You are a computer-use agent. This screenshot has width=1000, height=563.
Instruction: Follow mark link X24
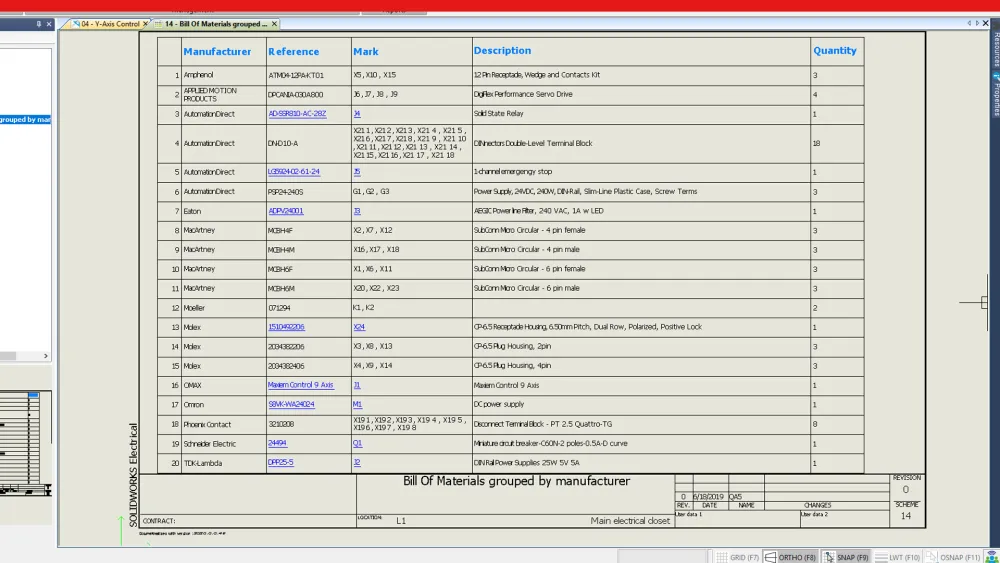pyautogui.click(x=359, y=326)
